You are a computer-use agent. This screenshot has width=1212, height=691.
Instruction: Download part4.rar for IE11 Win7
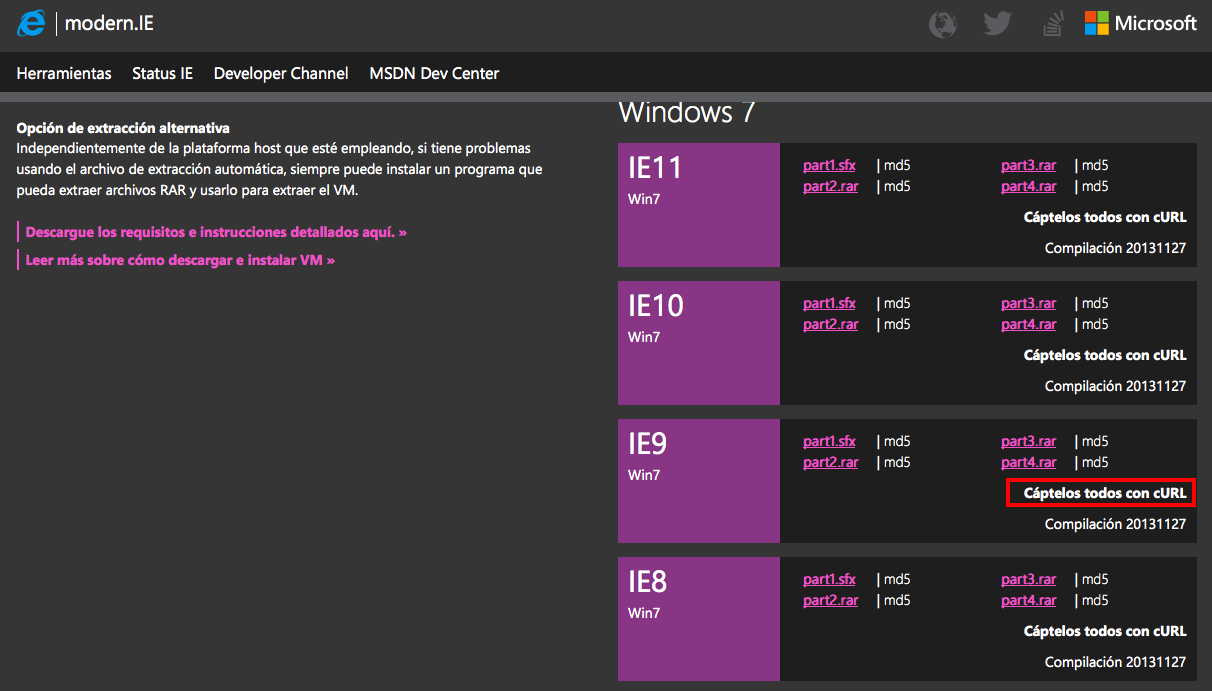point(1028,186)
